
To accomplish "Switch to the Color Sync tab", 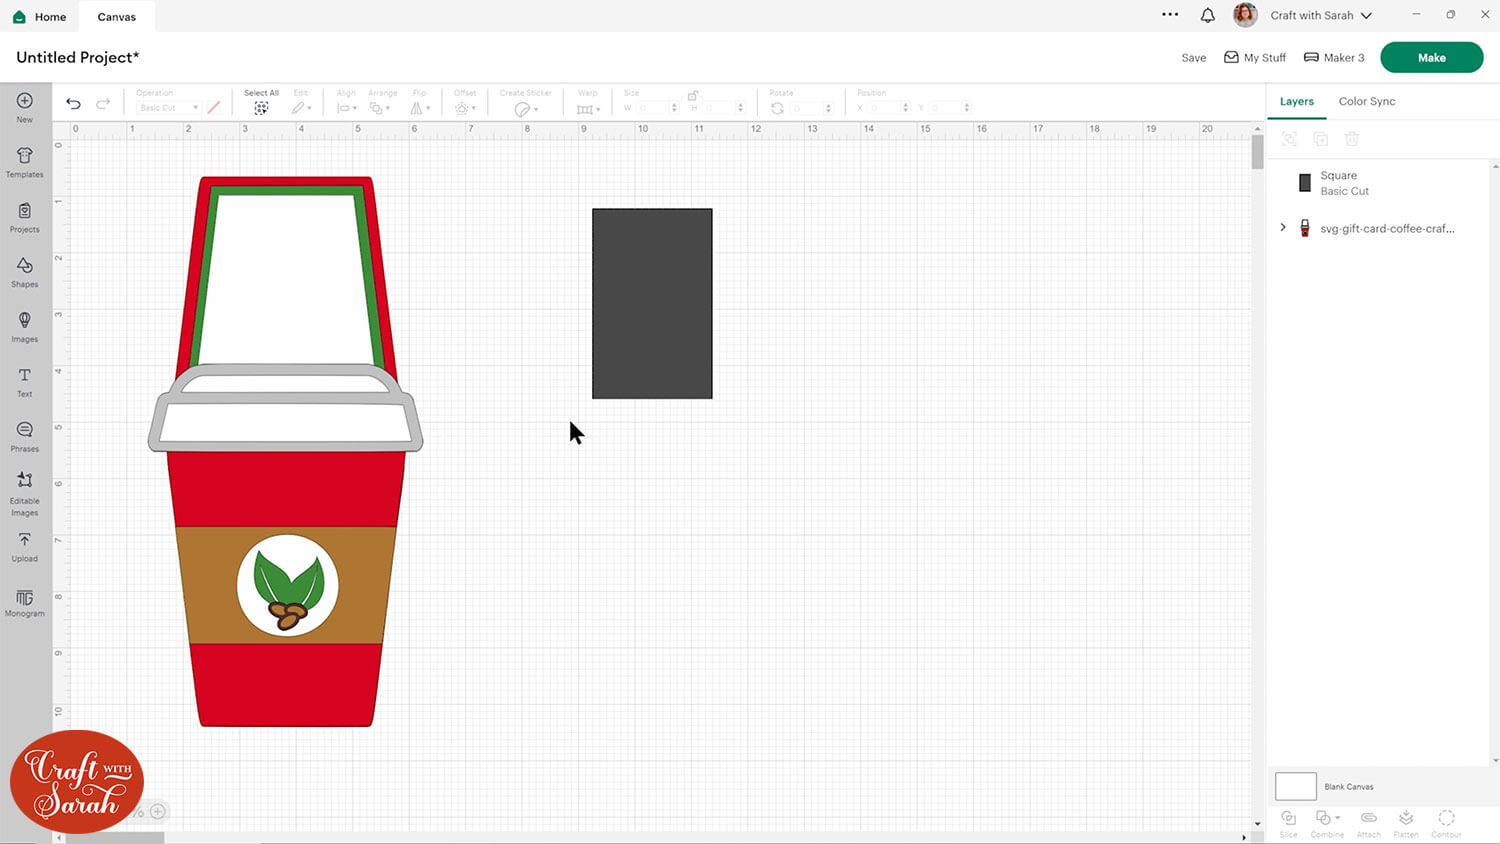I will pyautogui.click(x=1366, y=101).
